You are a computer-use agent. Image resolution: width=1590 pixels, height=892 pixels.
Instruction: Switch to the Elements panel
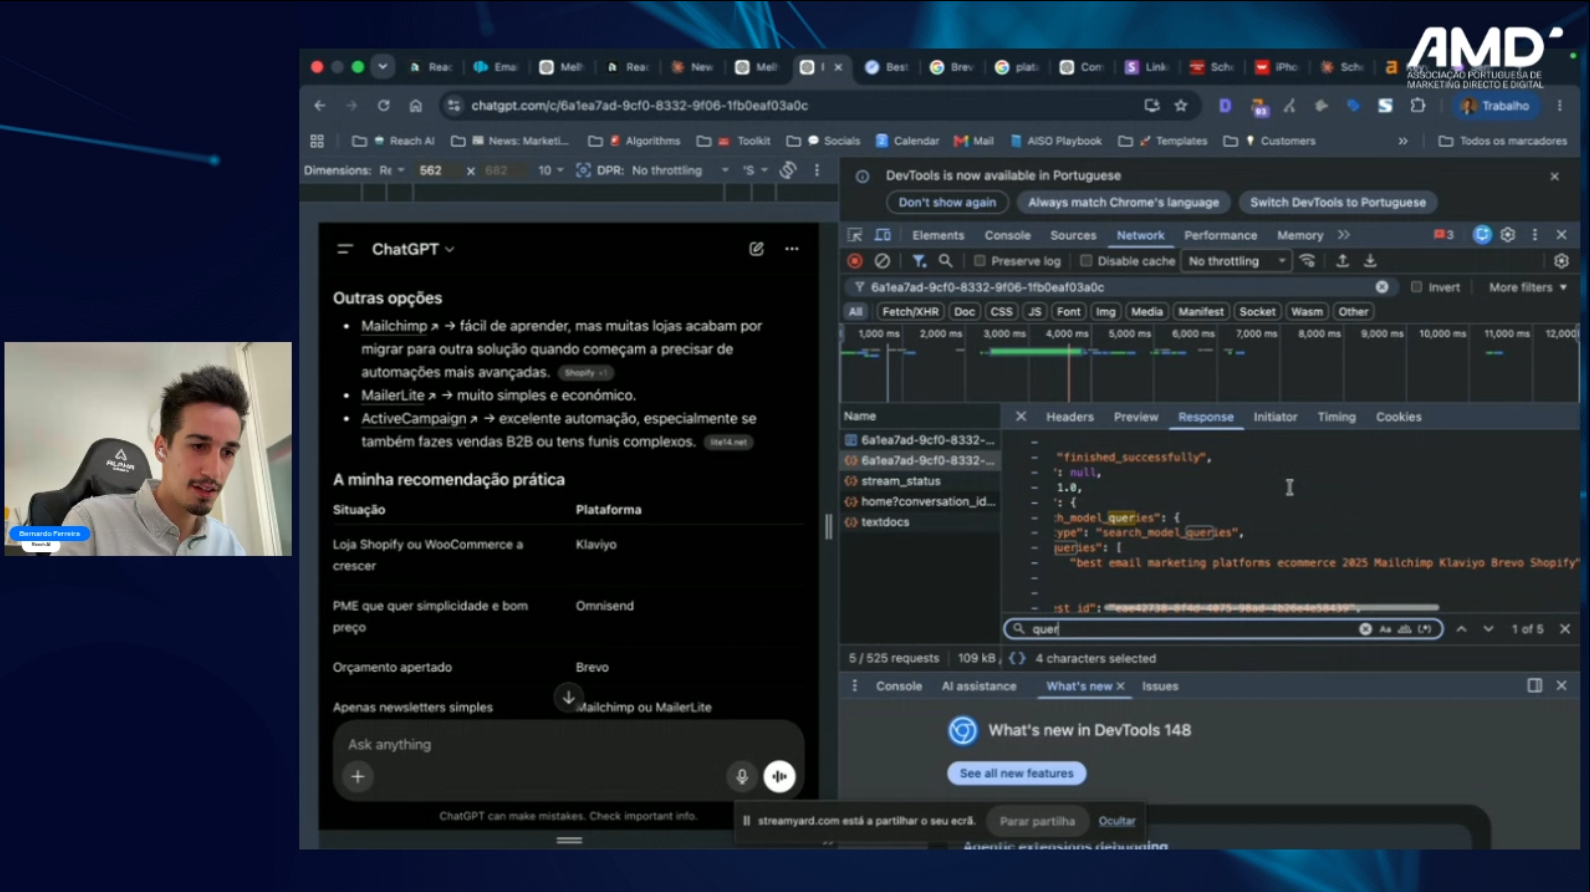point(938,235)
